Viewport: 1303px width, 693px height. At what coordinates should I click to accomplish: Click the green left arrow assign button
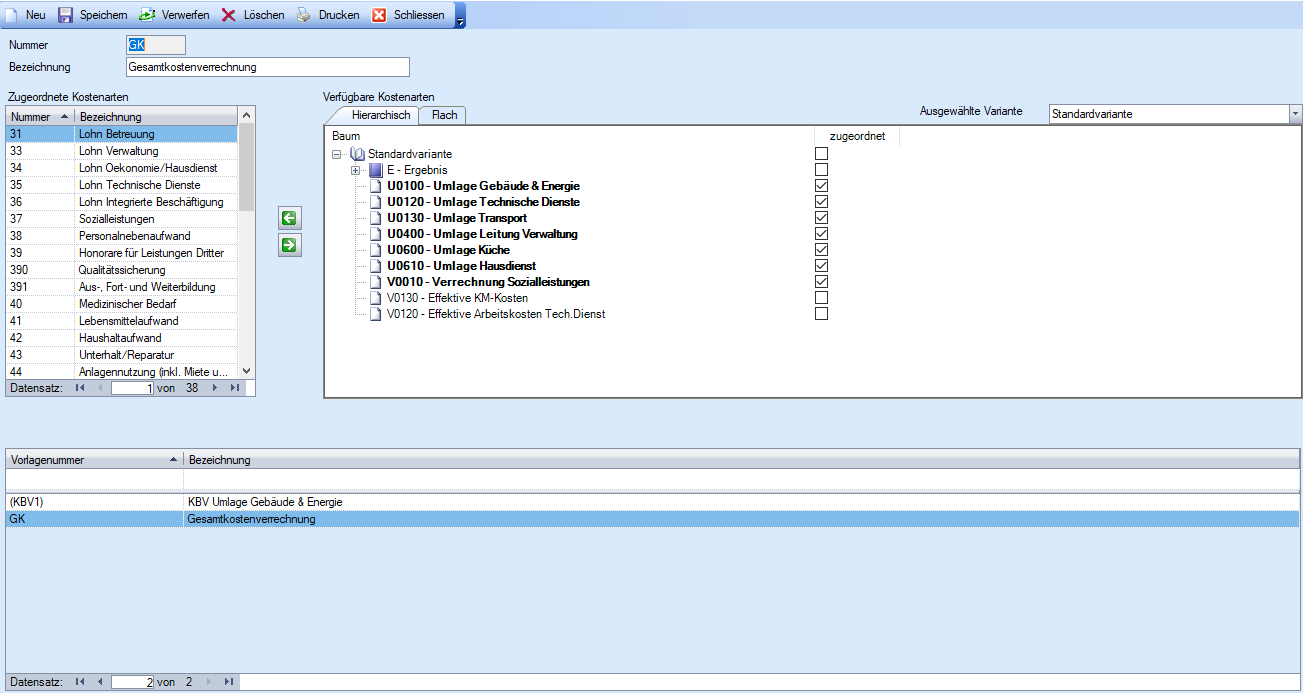coord(290,219)
